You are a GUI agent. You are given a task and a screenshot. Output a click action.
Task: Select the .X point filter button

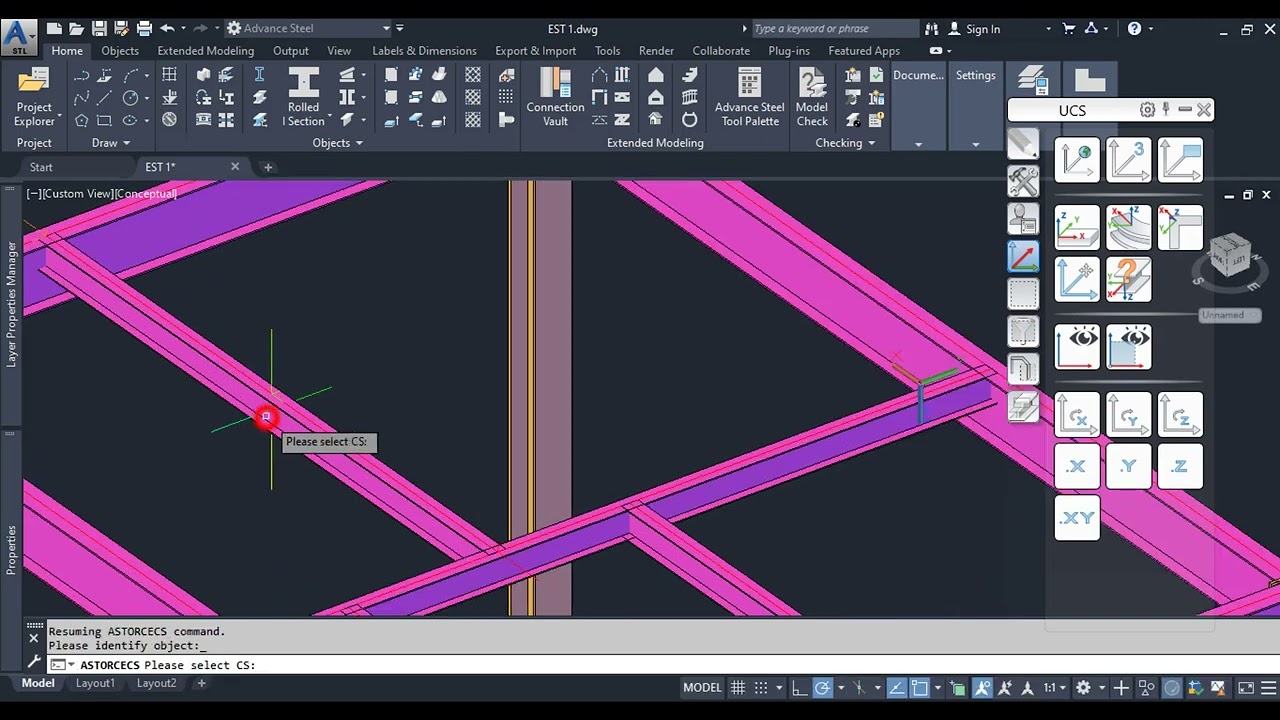(x=1077, y=467)
